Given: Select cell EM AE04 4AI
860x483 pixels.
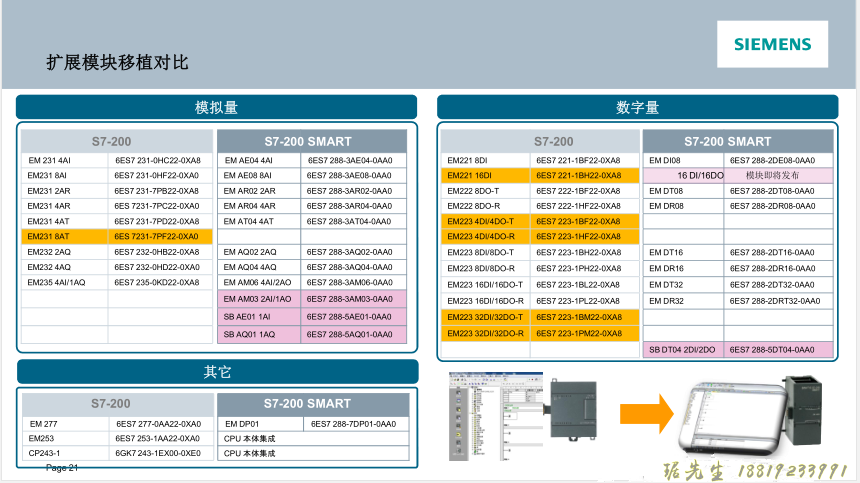Looking at the screenshot, I should point(259,161).
